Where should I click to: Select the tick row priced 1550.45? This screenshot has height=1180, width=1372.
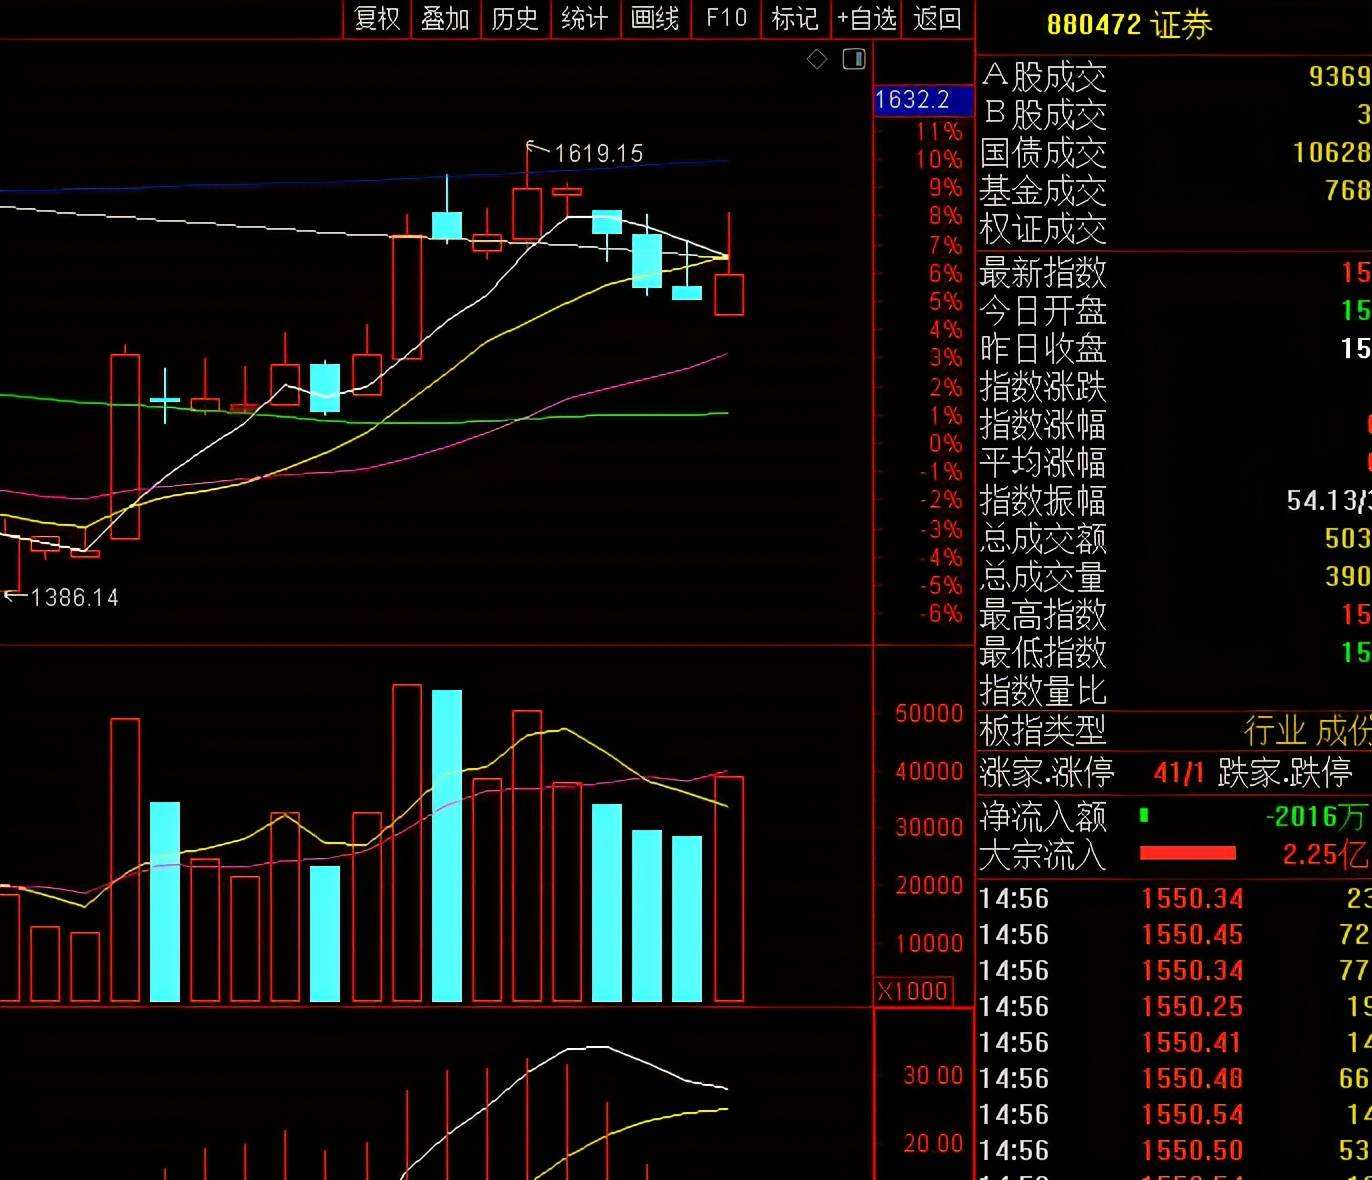tap(1174, 934)
